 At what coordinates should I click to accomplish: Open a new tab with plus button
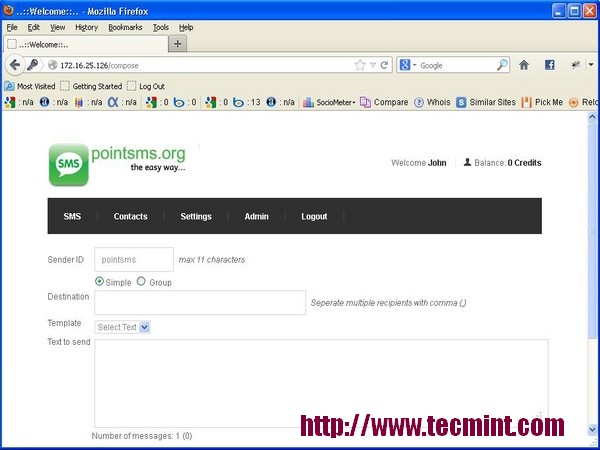(x=178, y=44)
